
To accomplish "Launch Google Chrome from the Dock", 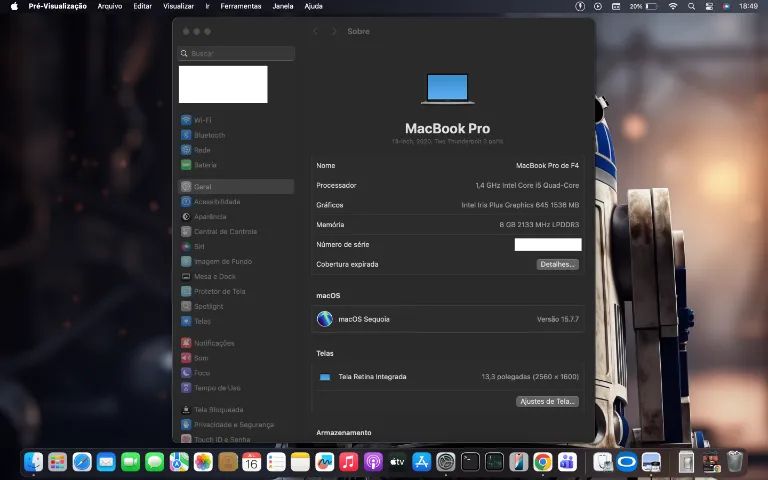I will tap(543, 462).
